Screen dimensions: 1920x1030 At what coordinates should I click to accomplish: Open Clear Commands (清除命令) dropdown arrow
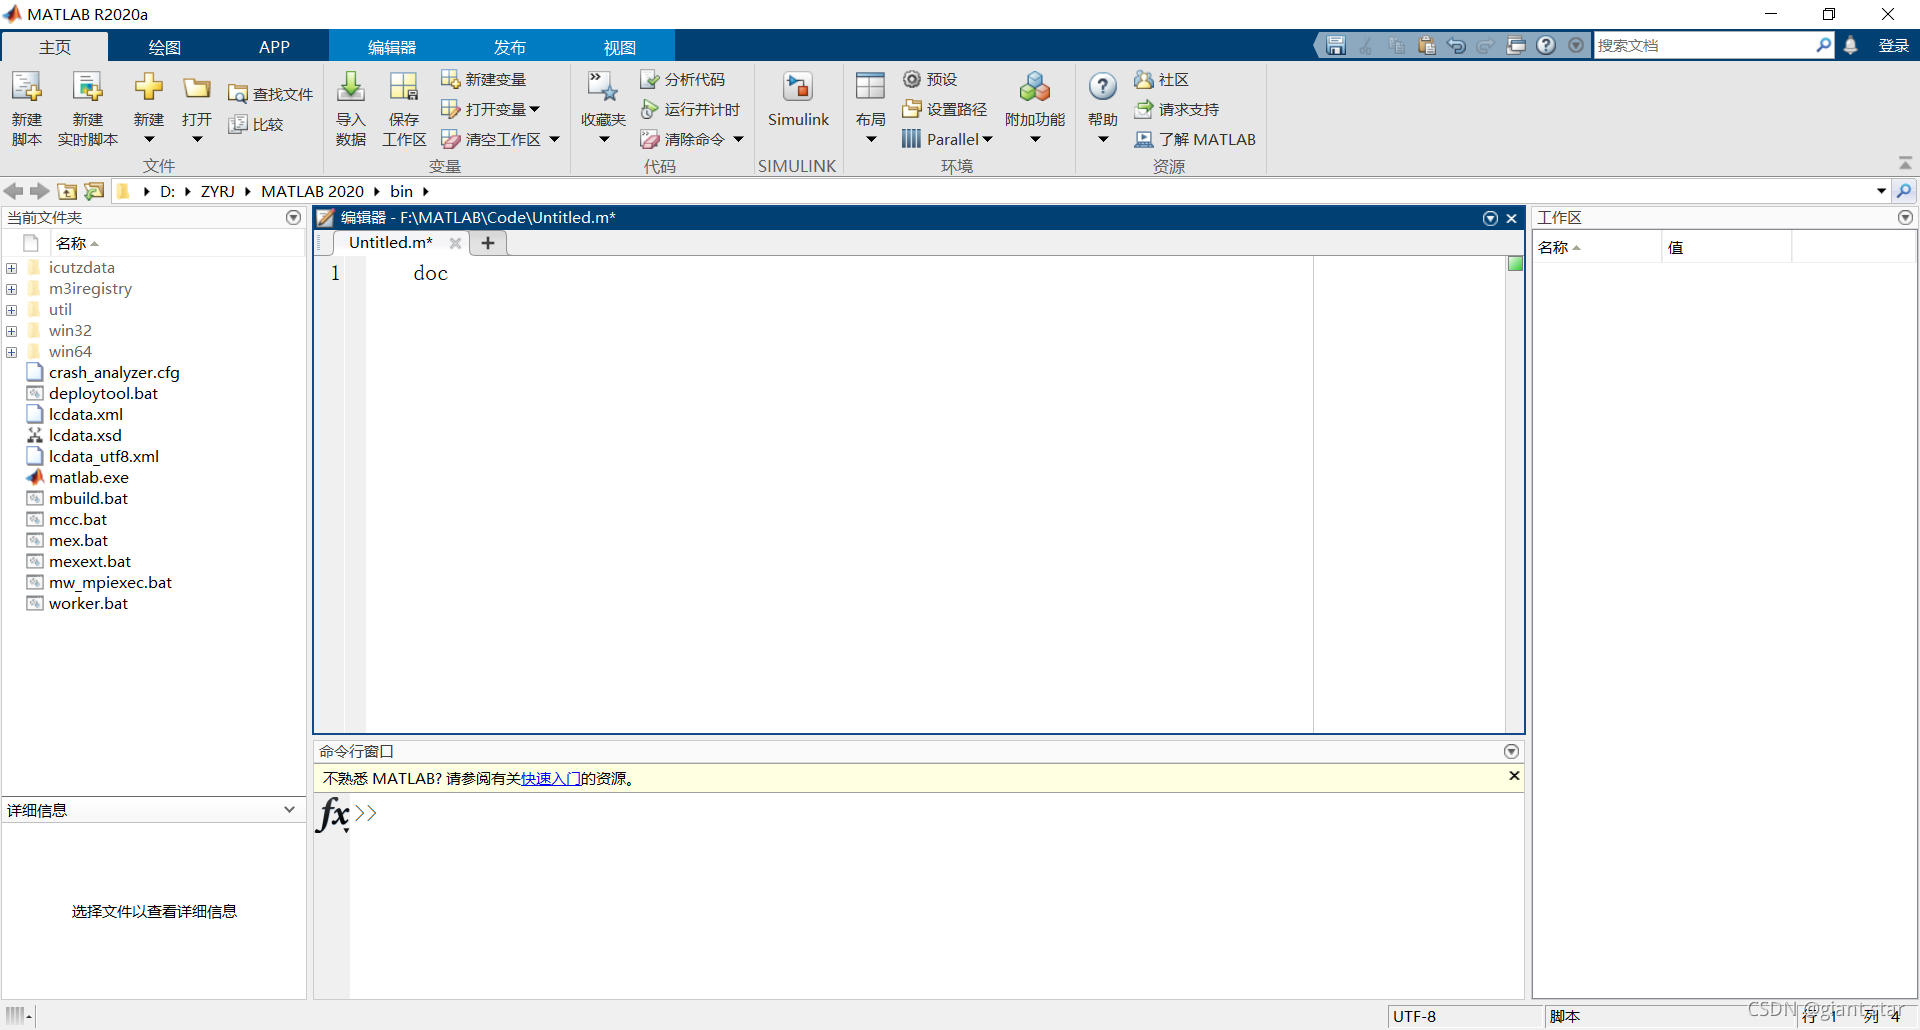tap(738, 139)
